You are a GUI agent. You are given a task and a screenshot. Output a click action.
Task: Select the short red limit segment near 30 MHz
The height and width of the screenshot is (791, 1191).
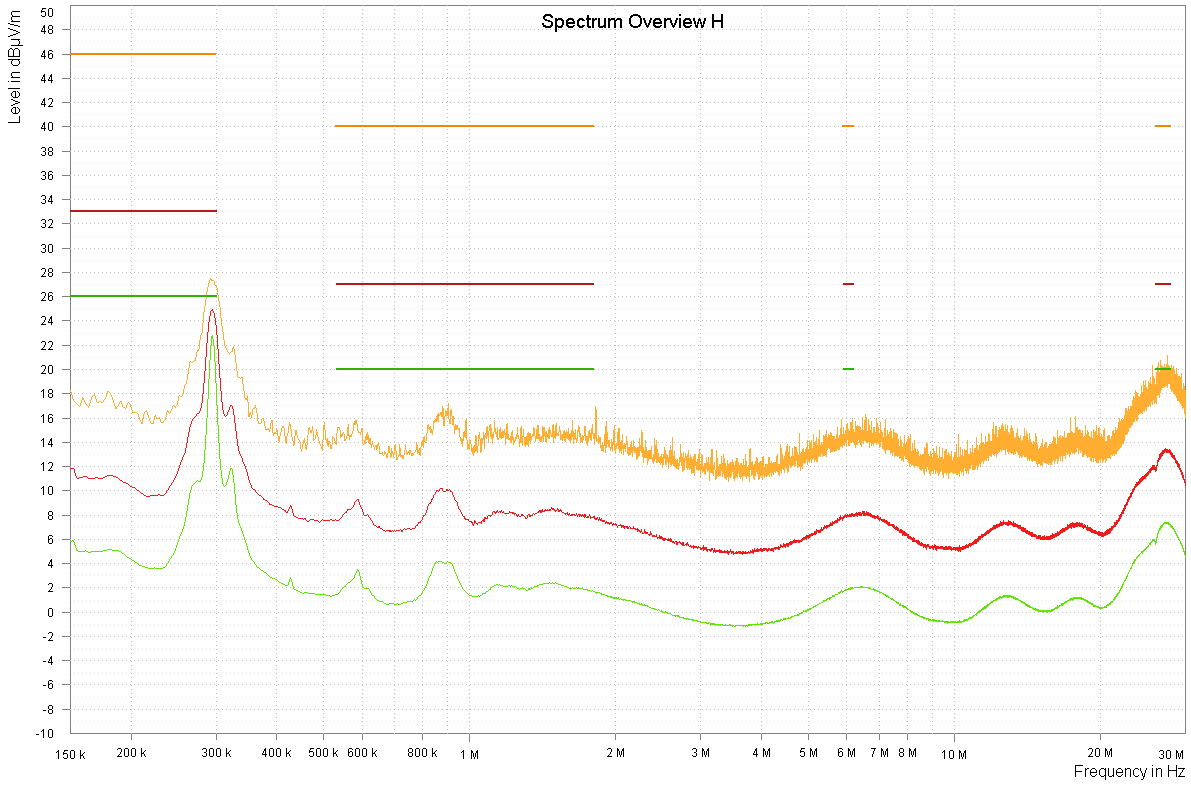[1162, 284]
